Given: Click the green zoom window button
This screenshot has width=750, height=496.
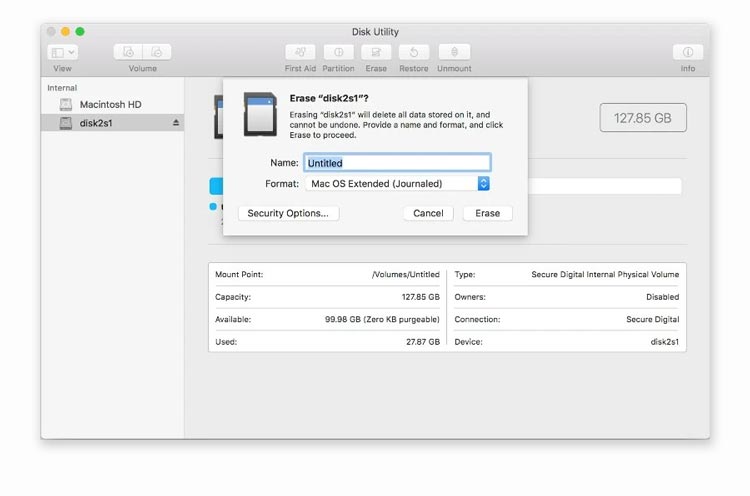Looking at the screenshot, I should coord(80,32).
